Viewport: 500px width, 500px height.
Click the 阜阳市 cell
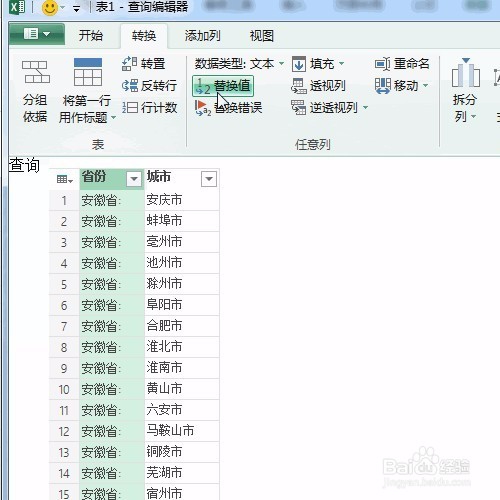(x=182, y=305)
